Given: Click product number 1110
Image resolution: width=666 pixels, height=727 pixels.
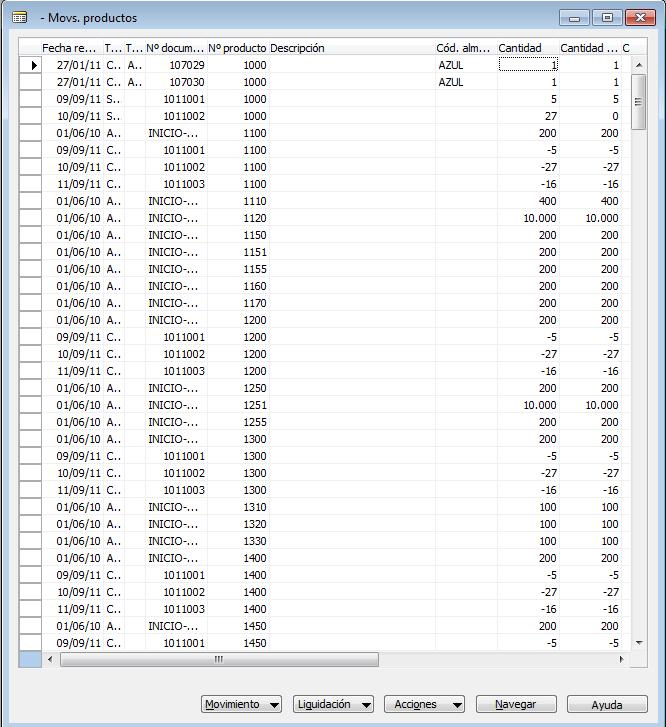Looking at the screenshot, I should [x=255, y=201].
